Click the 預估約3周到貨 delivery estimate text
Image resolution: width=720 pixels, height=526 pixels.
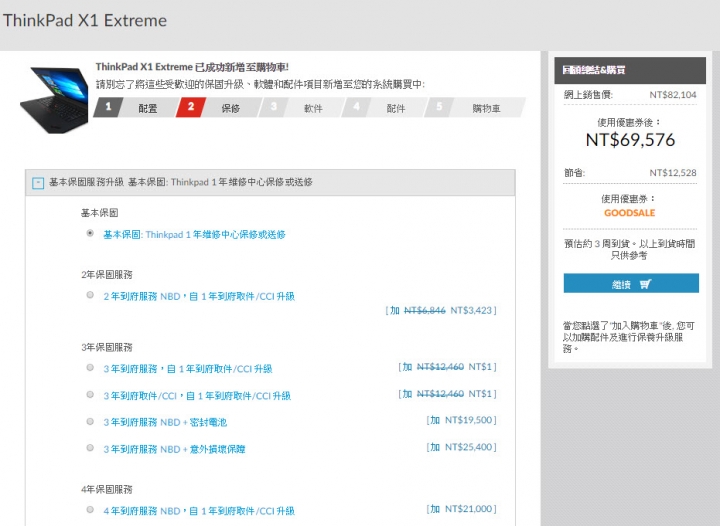pyautogui.click(x=630, y=249)
